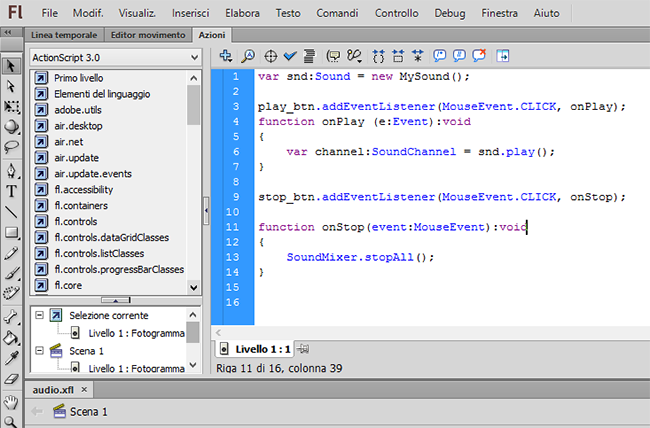650x428 pixels.
Task: Switch to Editor movimento tab
Action: click(x=148, y=35)
